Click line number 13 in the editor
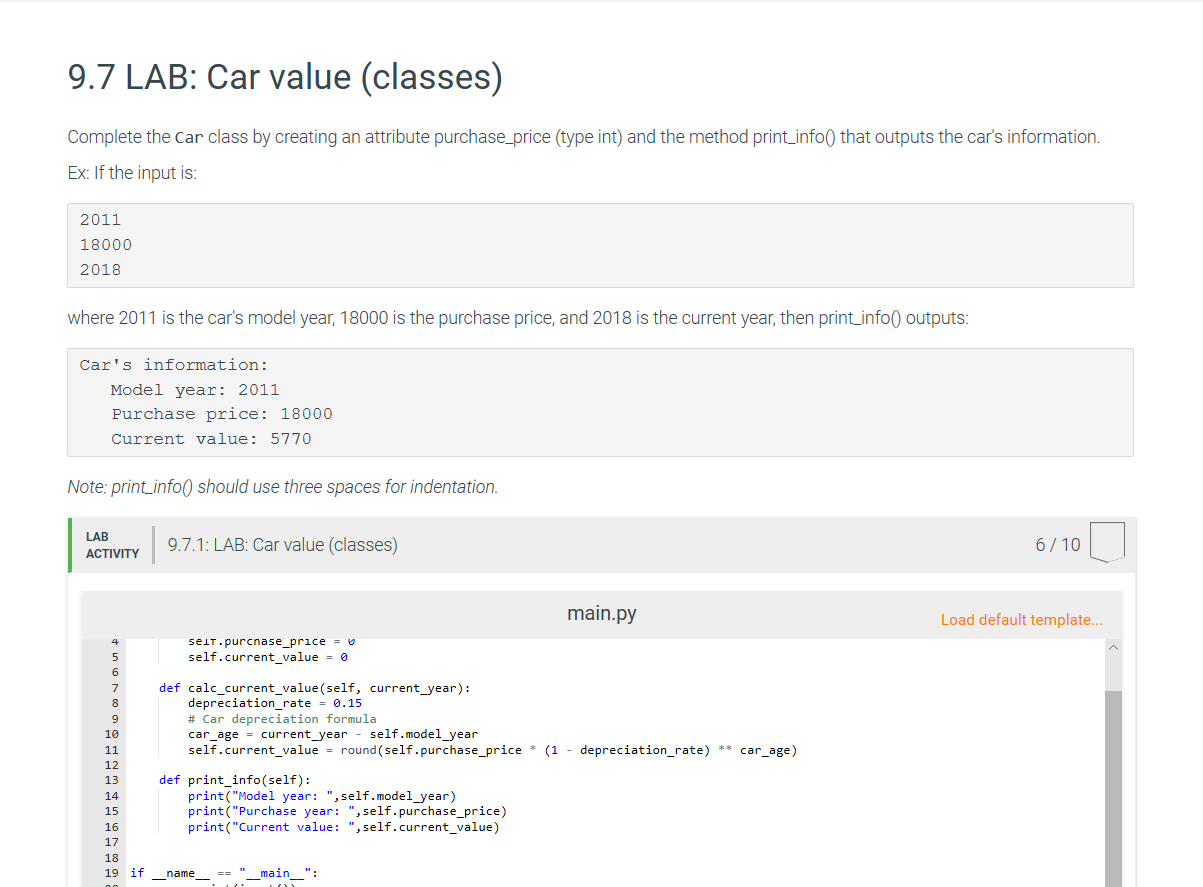The height and width of the screenshot is (887, 1203). pyautogui.click(x=111, y=780)
